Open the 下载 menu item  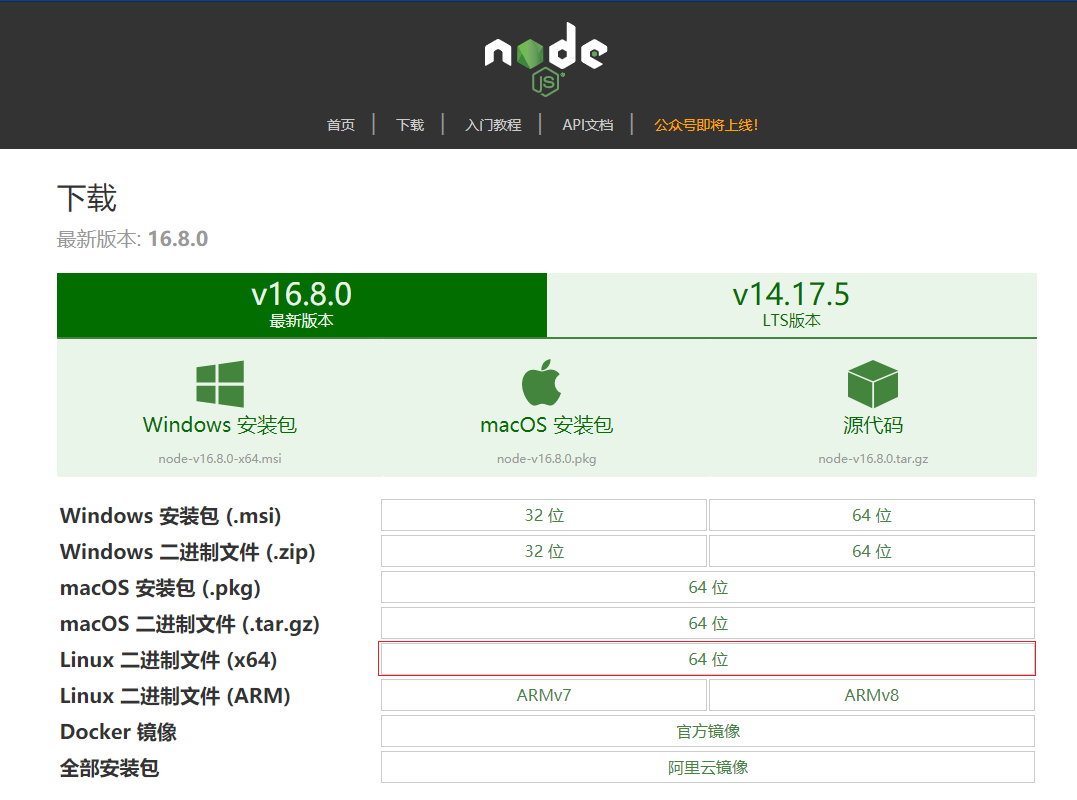409,124
